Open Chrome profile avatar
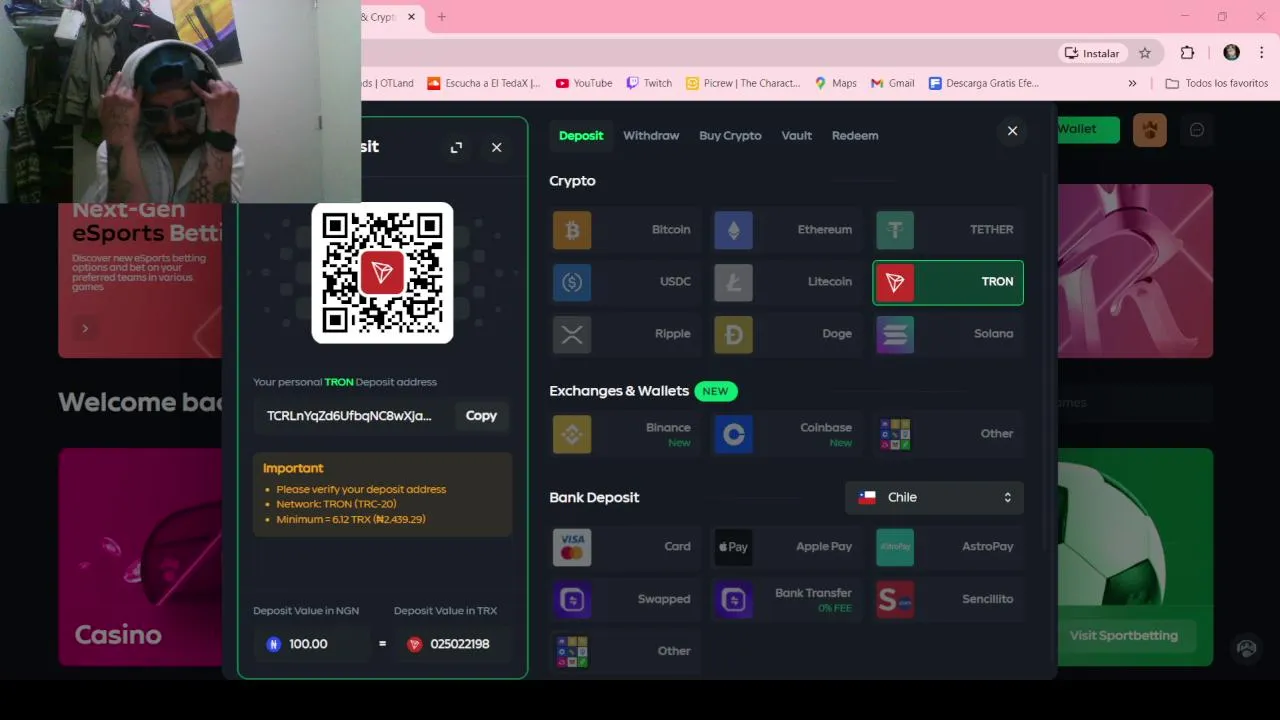This screenshot has width=1280, height=720. (1231, 53)
